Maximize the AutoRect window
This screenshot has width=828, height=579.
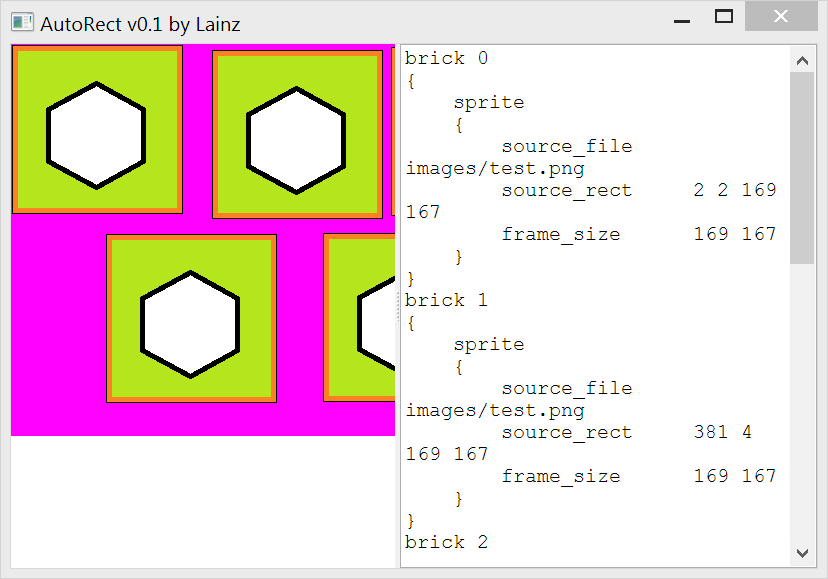pos(723,17)
